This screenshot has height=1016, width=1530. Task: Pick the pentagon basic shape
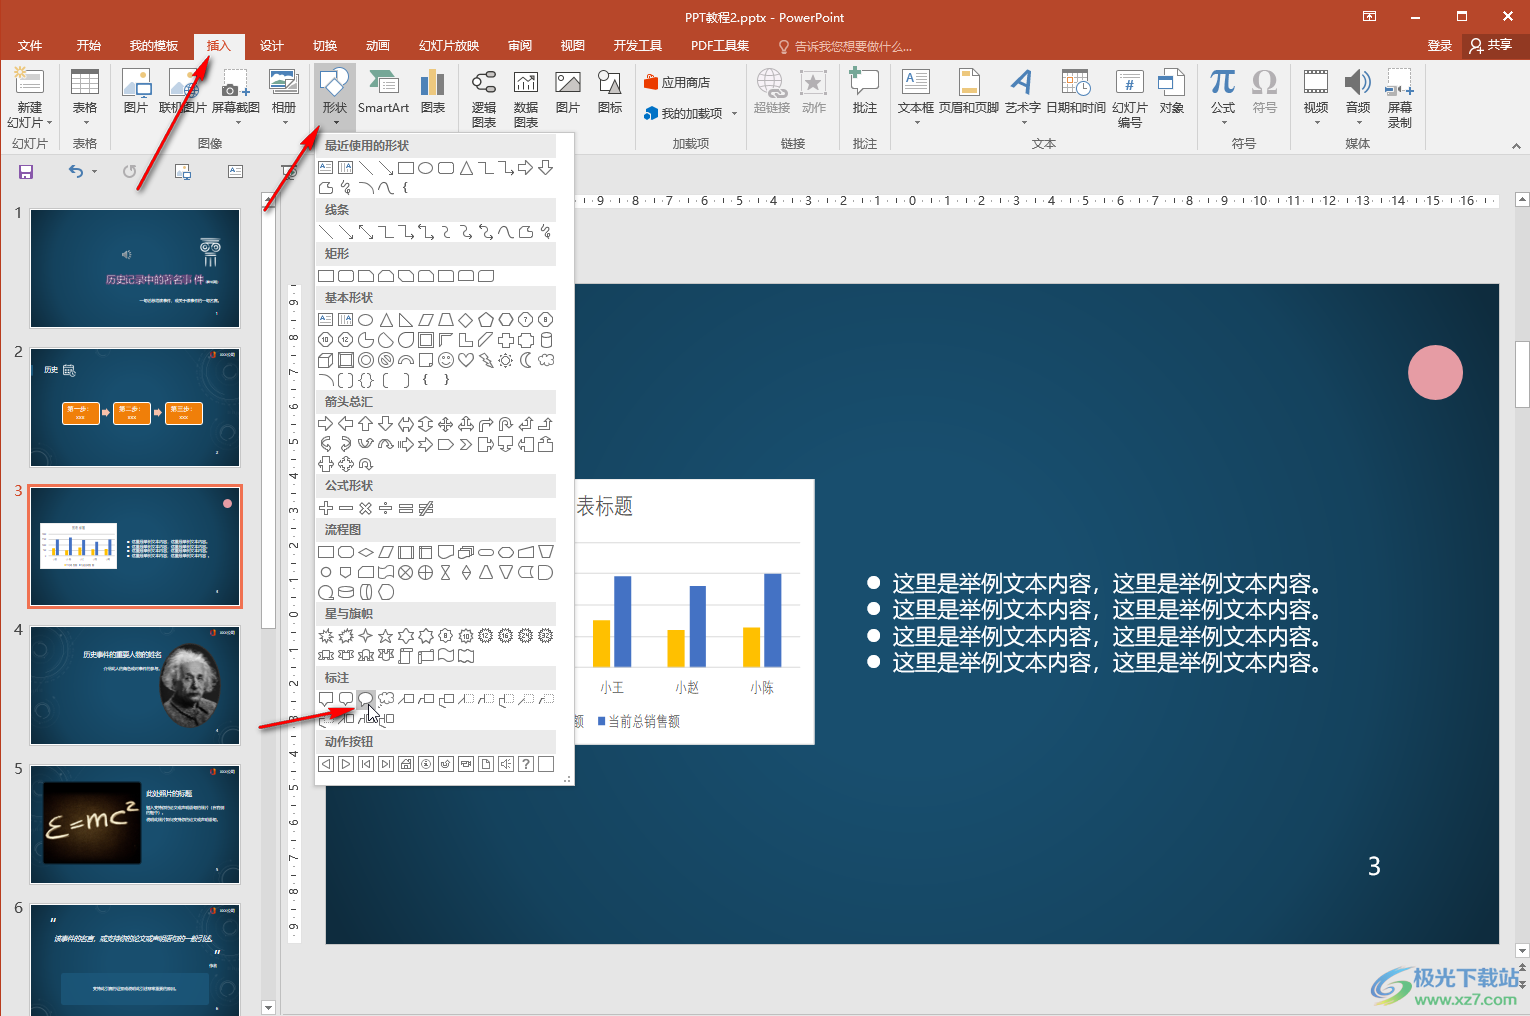point(486,320)
